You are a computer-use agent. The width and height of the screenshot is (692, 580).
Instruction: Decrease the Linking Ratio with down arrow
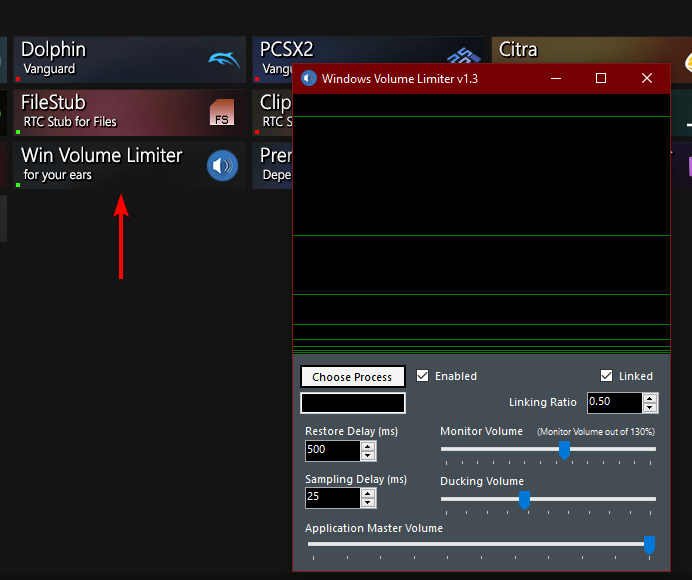point(650,407)
